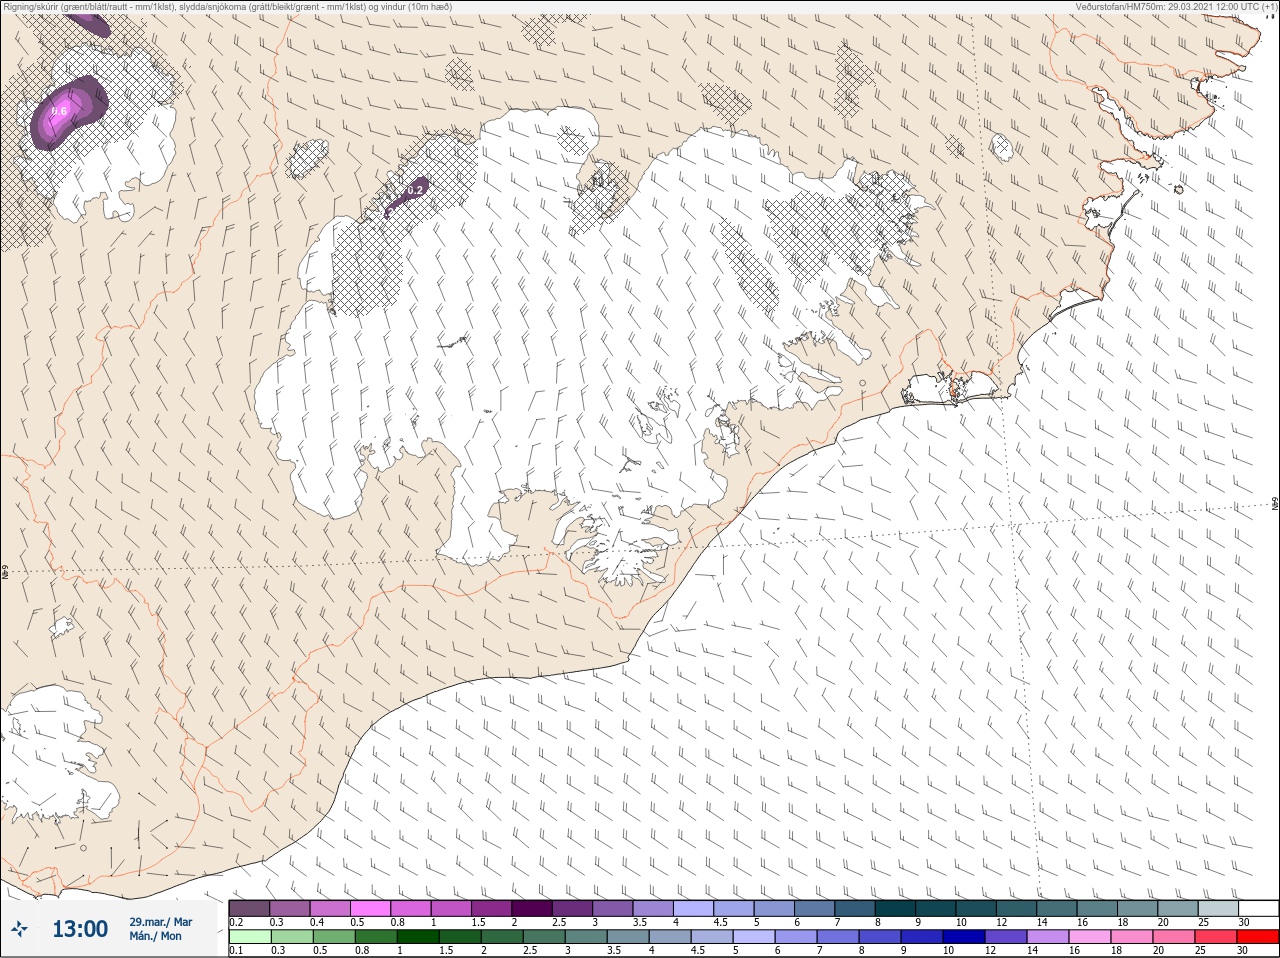Select the navy blue 10 swatch in lower legend

pyautogui.click(x=964, y=937)
